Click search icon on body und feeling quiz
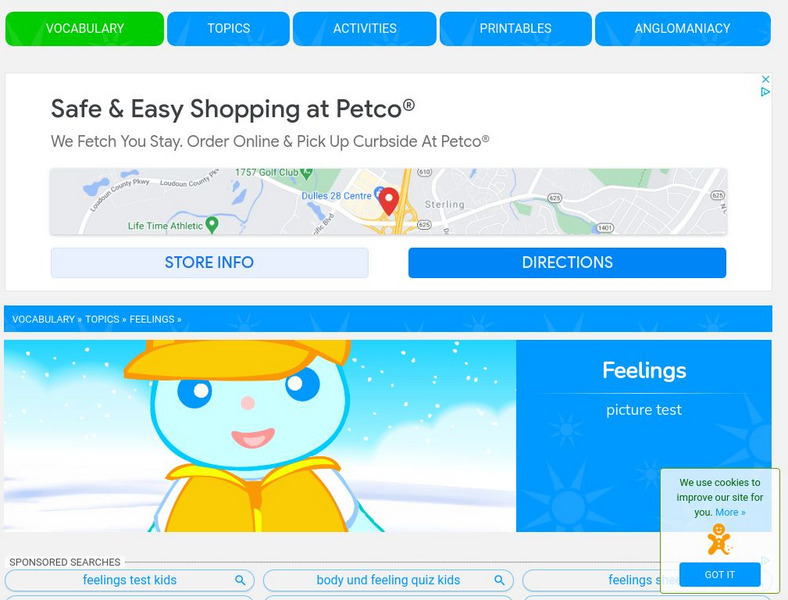The height and width of the screenshot is (600, 788). click(499, 580)
